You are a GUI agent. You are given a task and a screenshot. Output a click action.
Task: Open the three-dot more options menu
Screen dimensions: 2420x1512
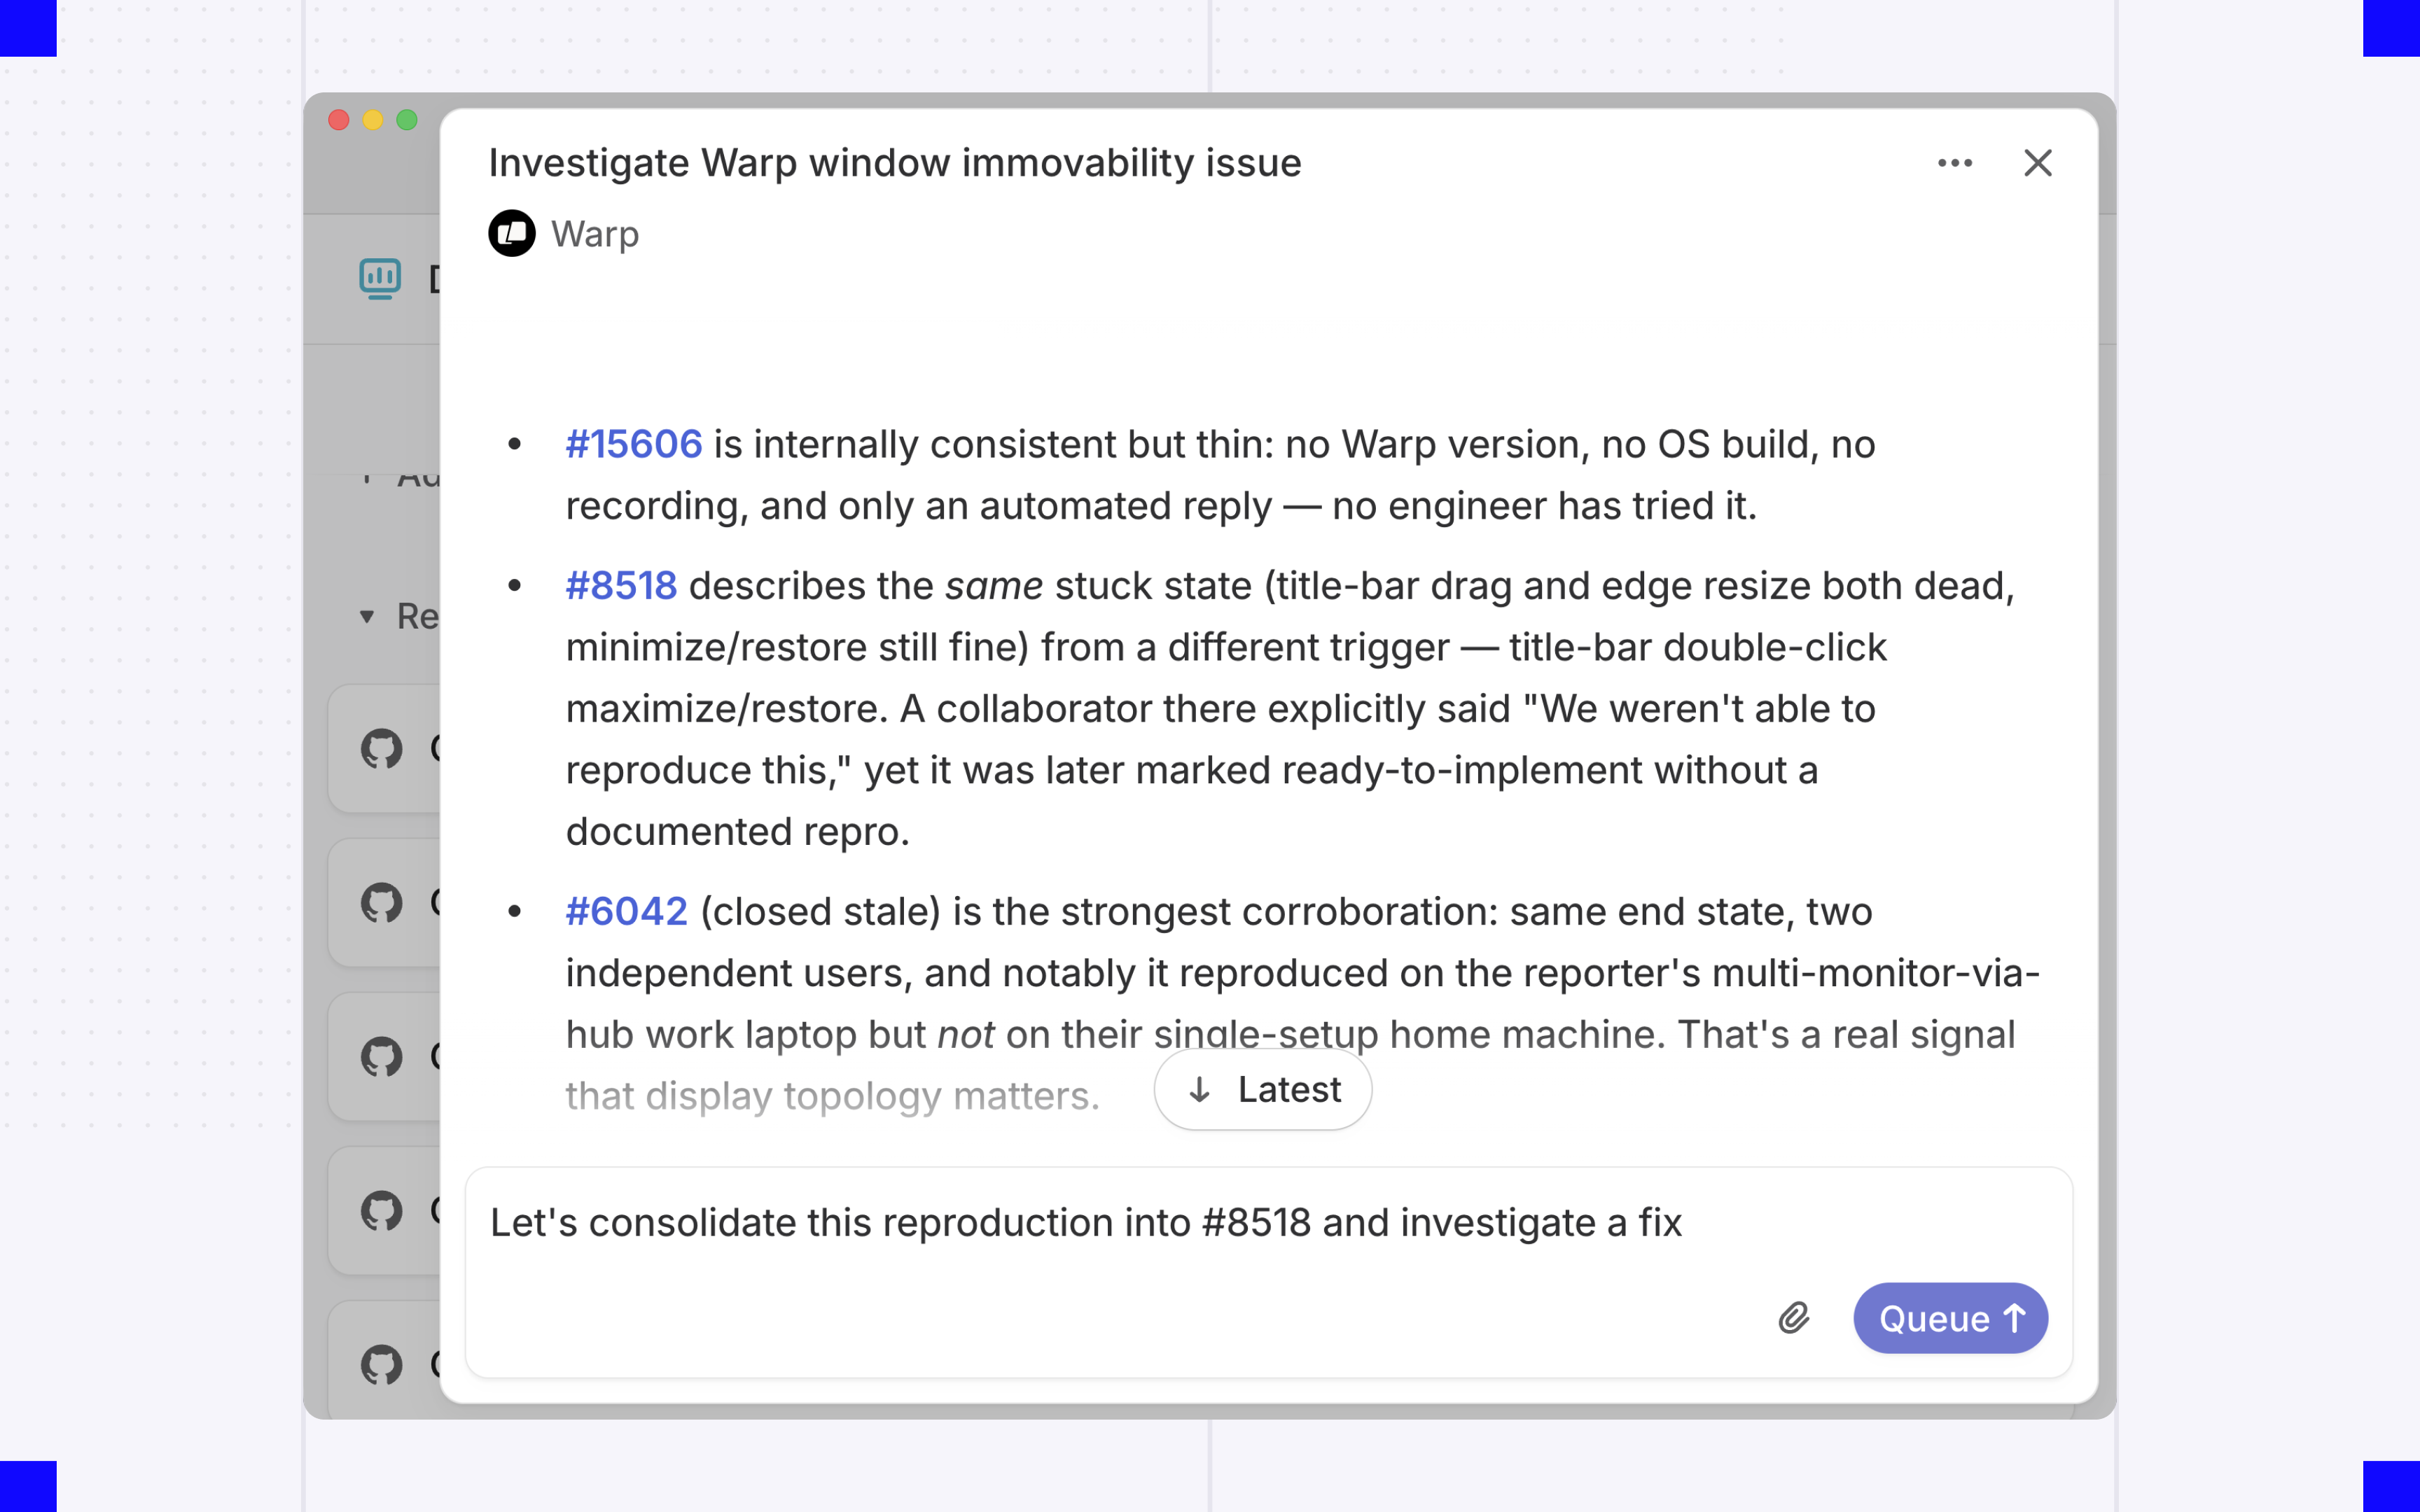tap(1955, 163)
